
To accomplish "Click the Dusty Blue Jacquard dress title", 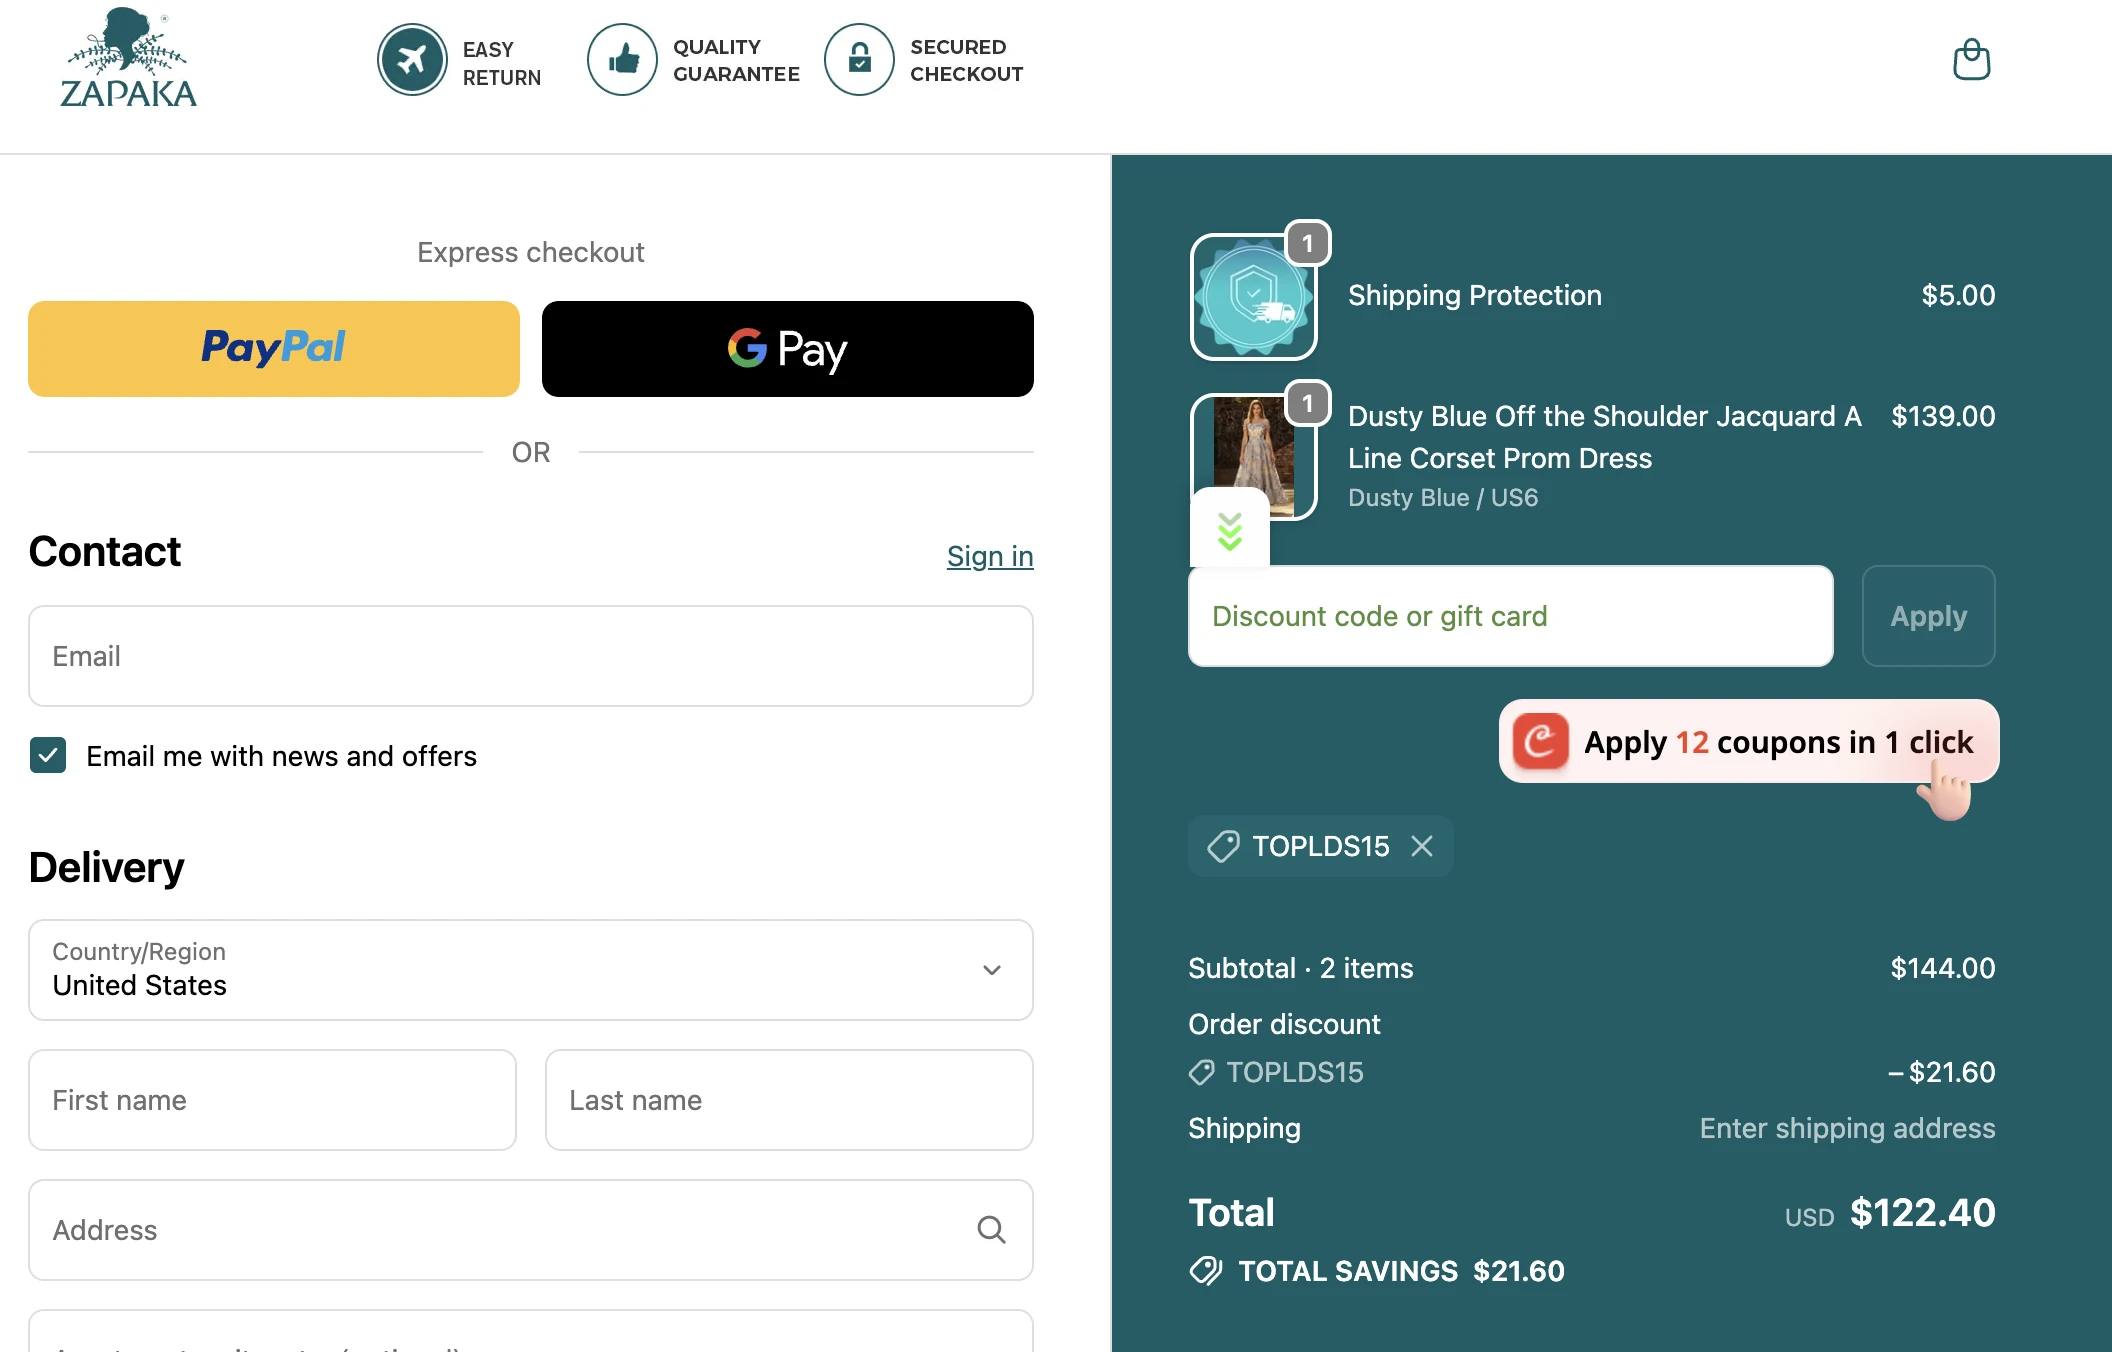I will point(1605,437).
